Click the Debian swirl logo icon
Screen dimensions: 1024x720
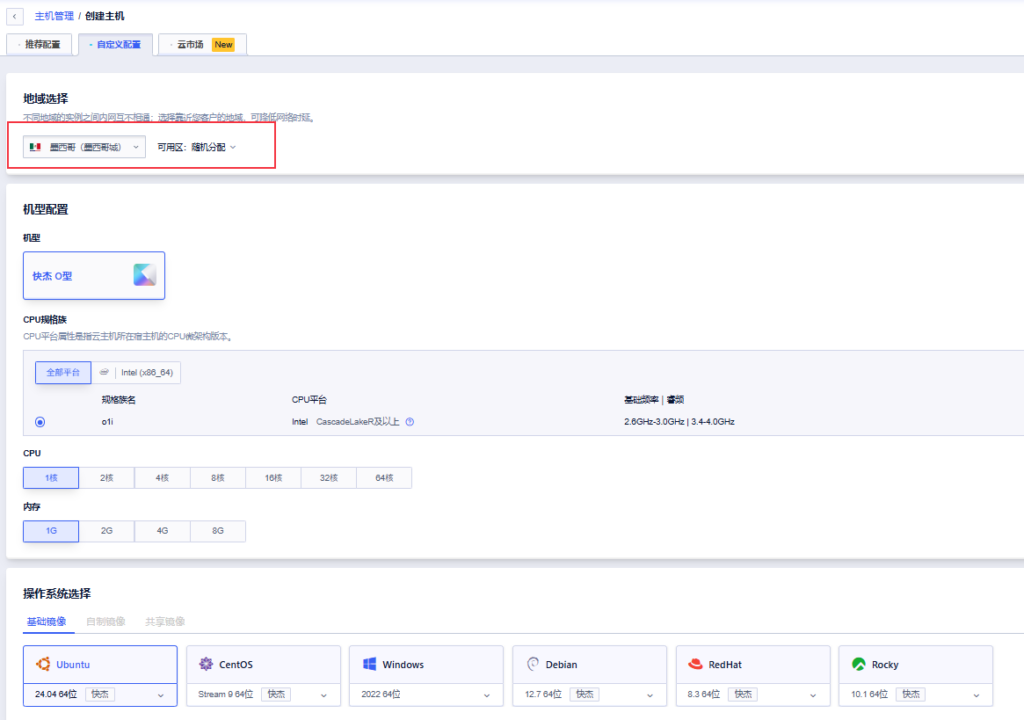[x=533, y=664]
